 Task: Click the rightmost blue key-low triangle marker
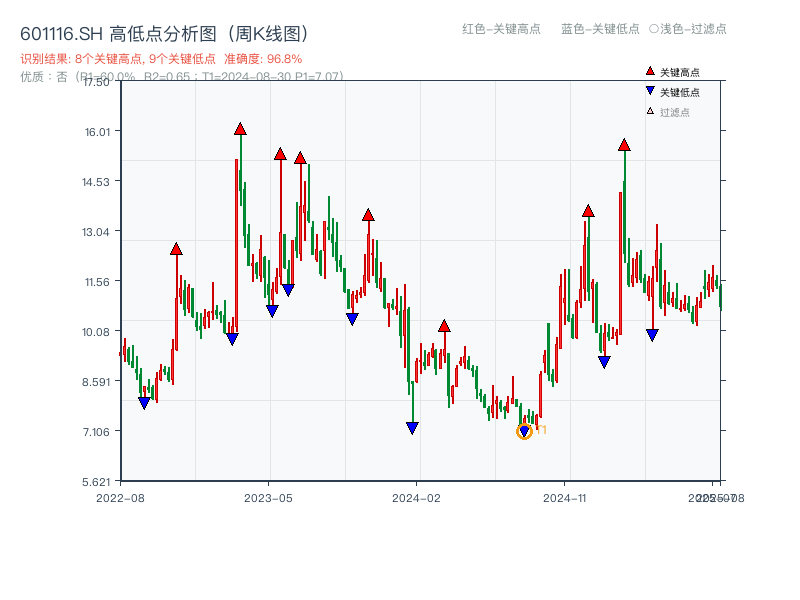tap(652, 334)
